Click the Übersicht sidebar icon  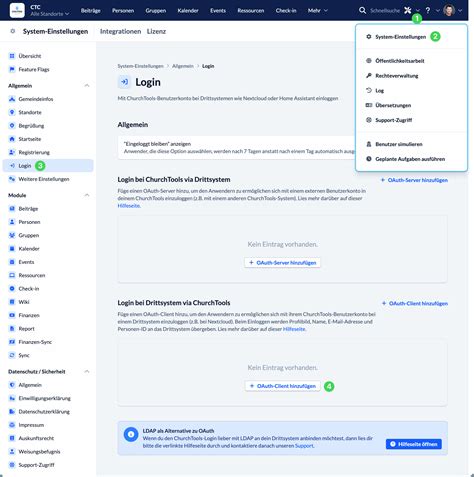click(x=12, y=56)
